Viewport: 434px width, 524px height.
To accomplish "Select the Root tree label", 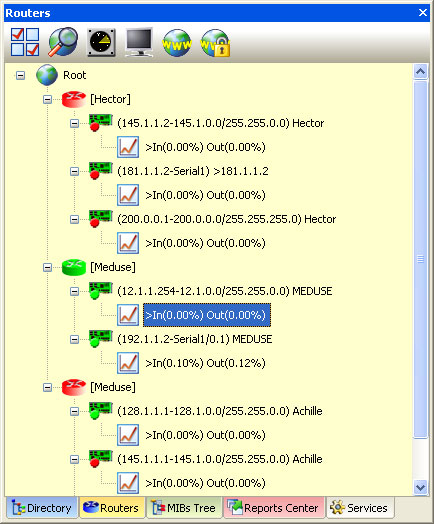I will click(x=75, y=75).
